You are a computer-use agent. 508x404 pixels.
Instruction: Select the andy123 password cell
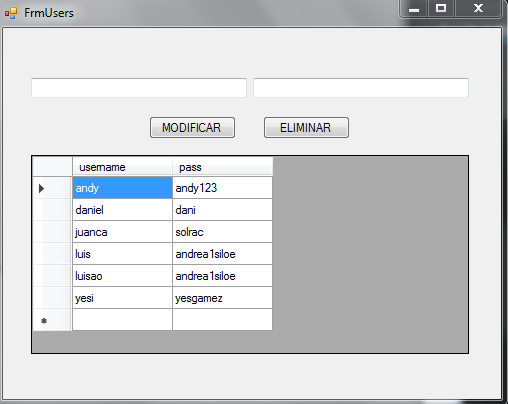222,188
